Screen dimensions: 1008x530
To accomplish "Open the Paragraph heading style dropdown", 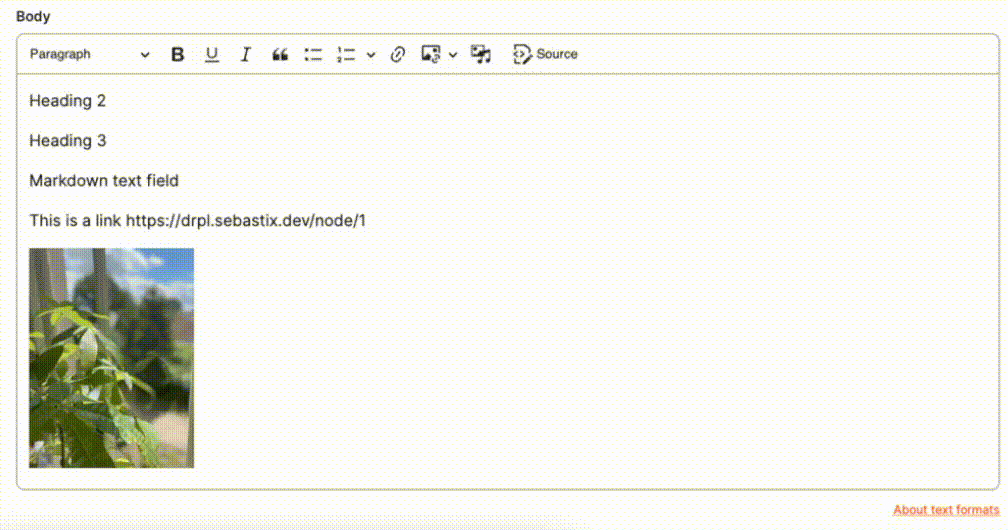I will [89, 55].
